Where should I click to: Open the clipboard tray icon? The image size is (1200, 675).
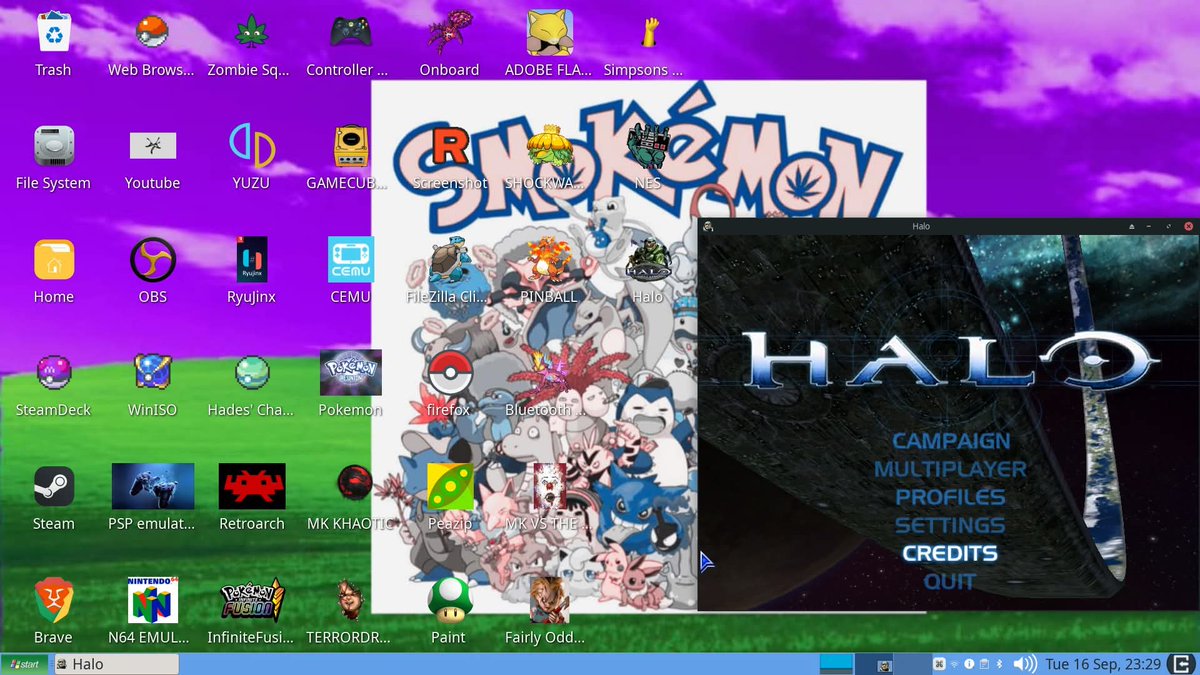pos(985,664)
